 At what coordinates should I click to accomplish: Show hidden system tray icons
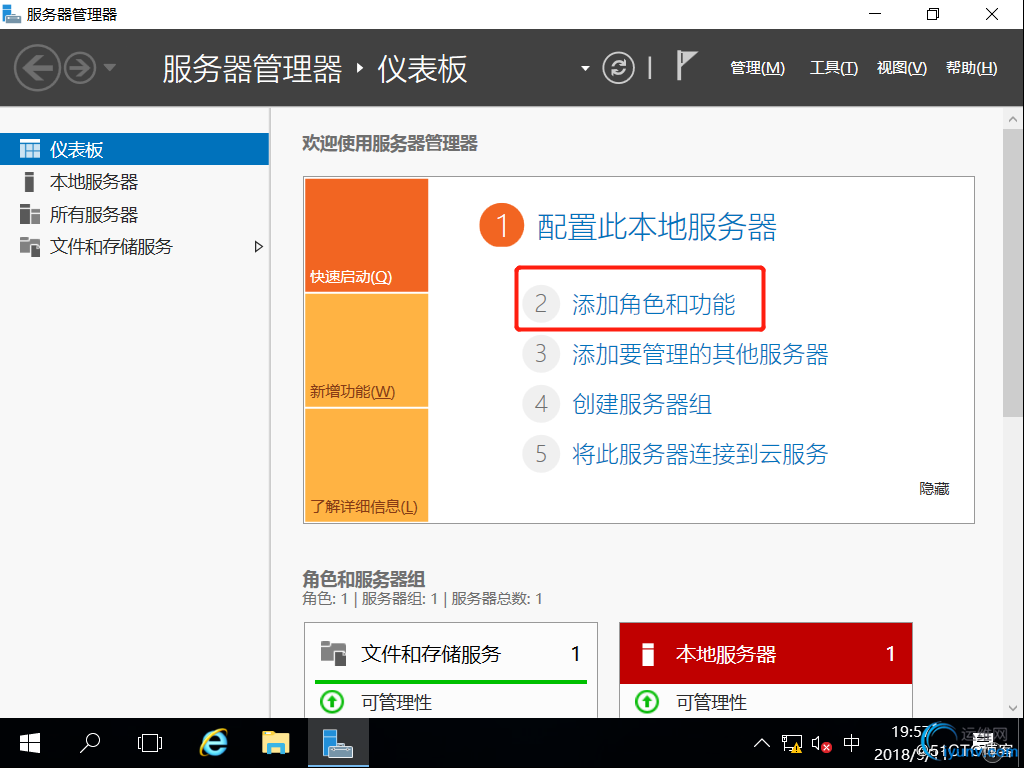pos(761,743)
